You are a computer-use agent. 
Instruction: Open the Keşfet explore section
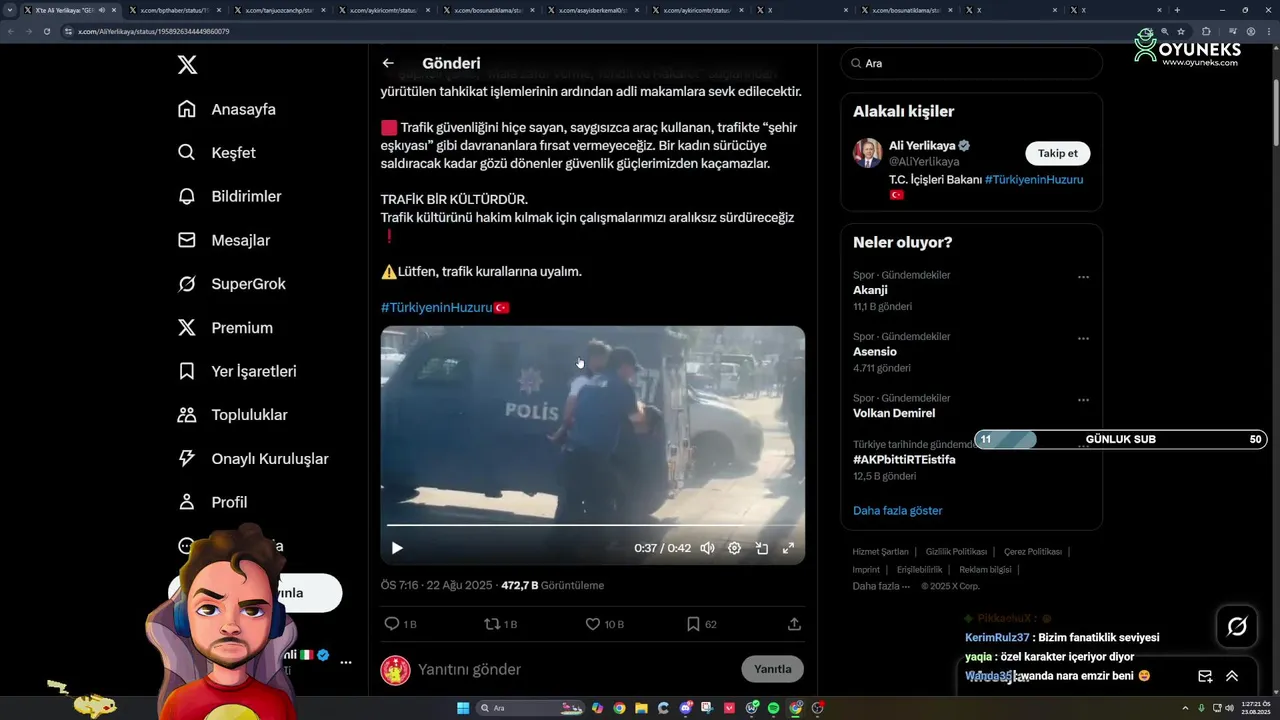(x=216, y=153)
